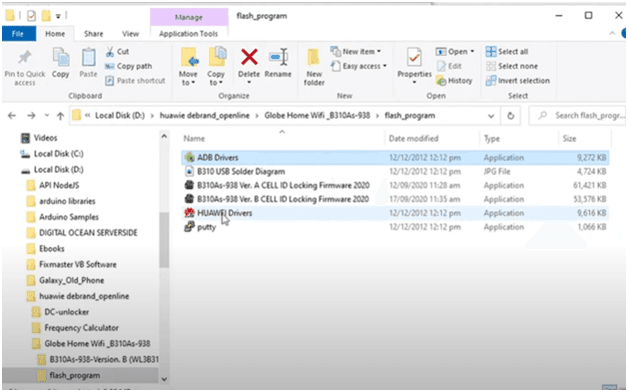Click the Refresh button
628x392 pixels.
[x=510, y=116]
